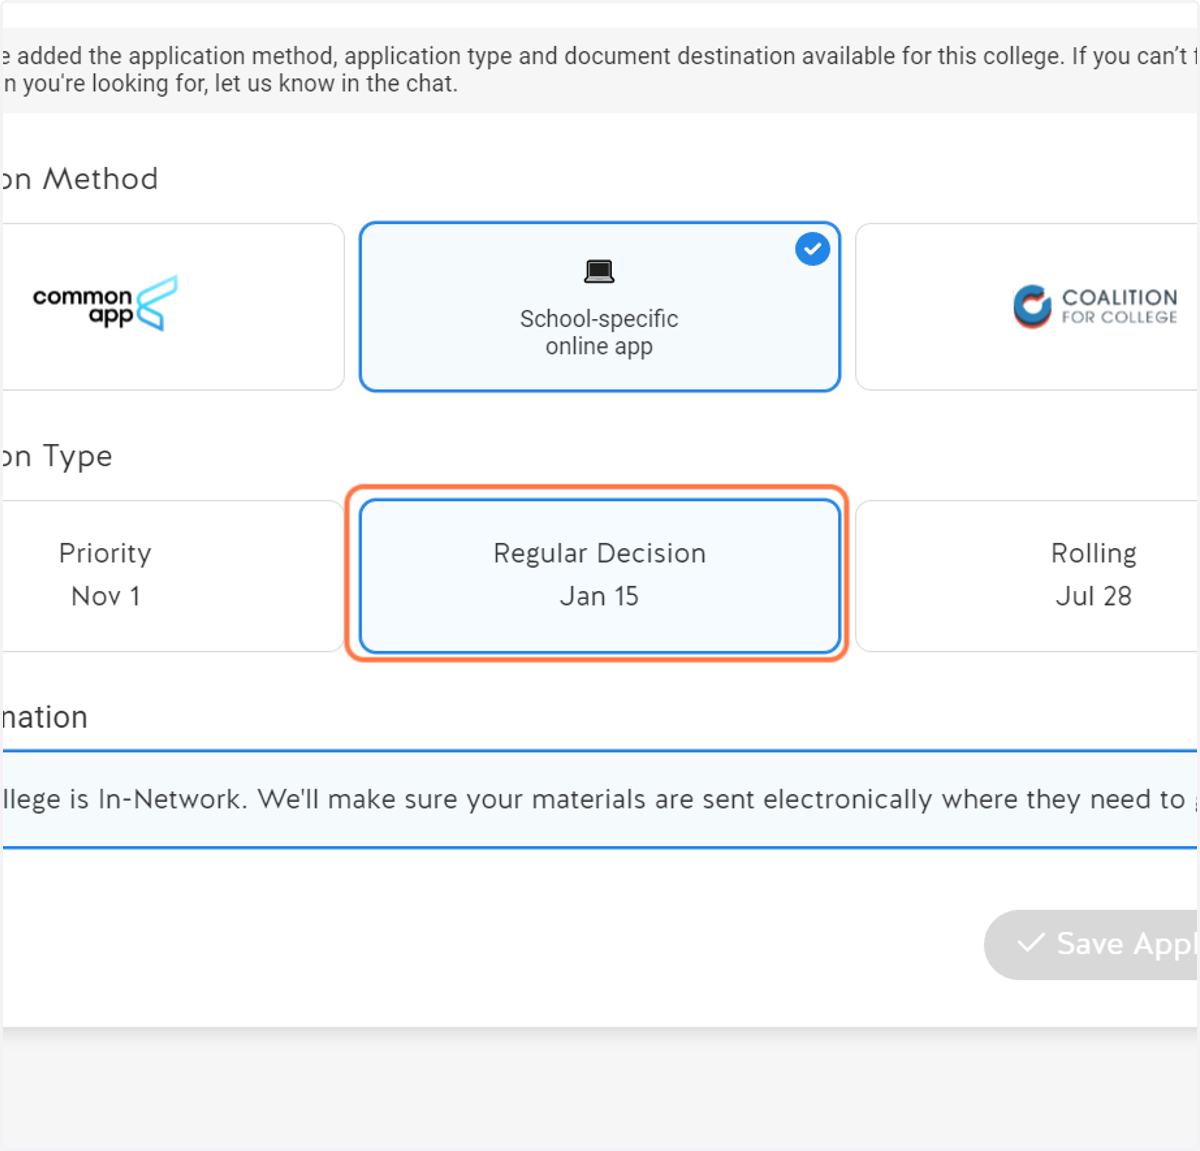Click the Save Application button
Screen dimensions: 1200x1151
[x=1092, y=944]
